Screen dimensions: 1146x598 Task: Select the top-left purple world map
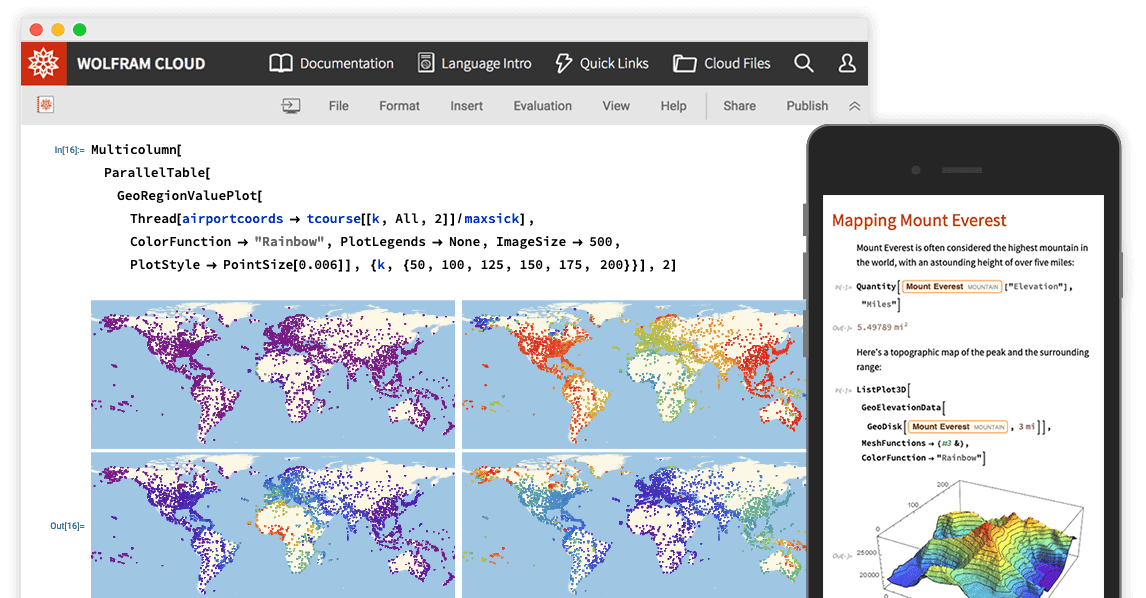coord(272,374)
